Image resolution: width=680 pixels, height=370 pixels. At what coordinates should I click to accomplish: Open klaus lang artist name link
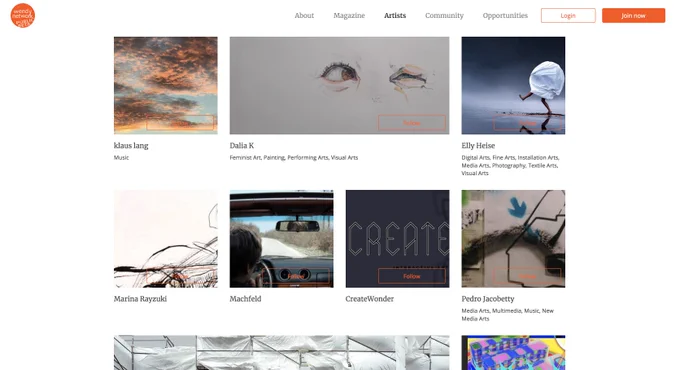click(x=131, y=146)
